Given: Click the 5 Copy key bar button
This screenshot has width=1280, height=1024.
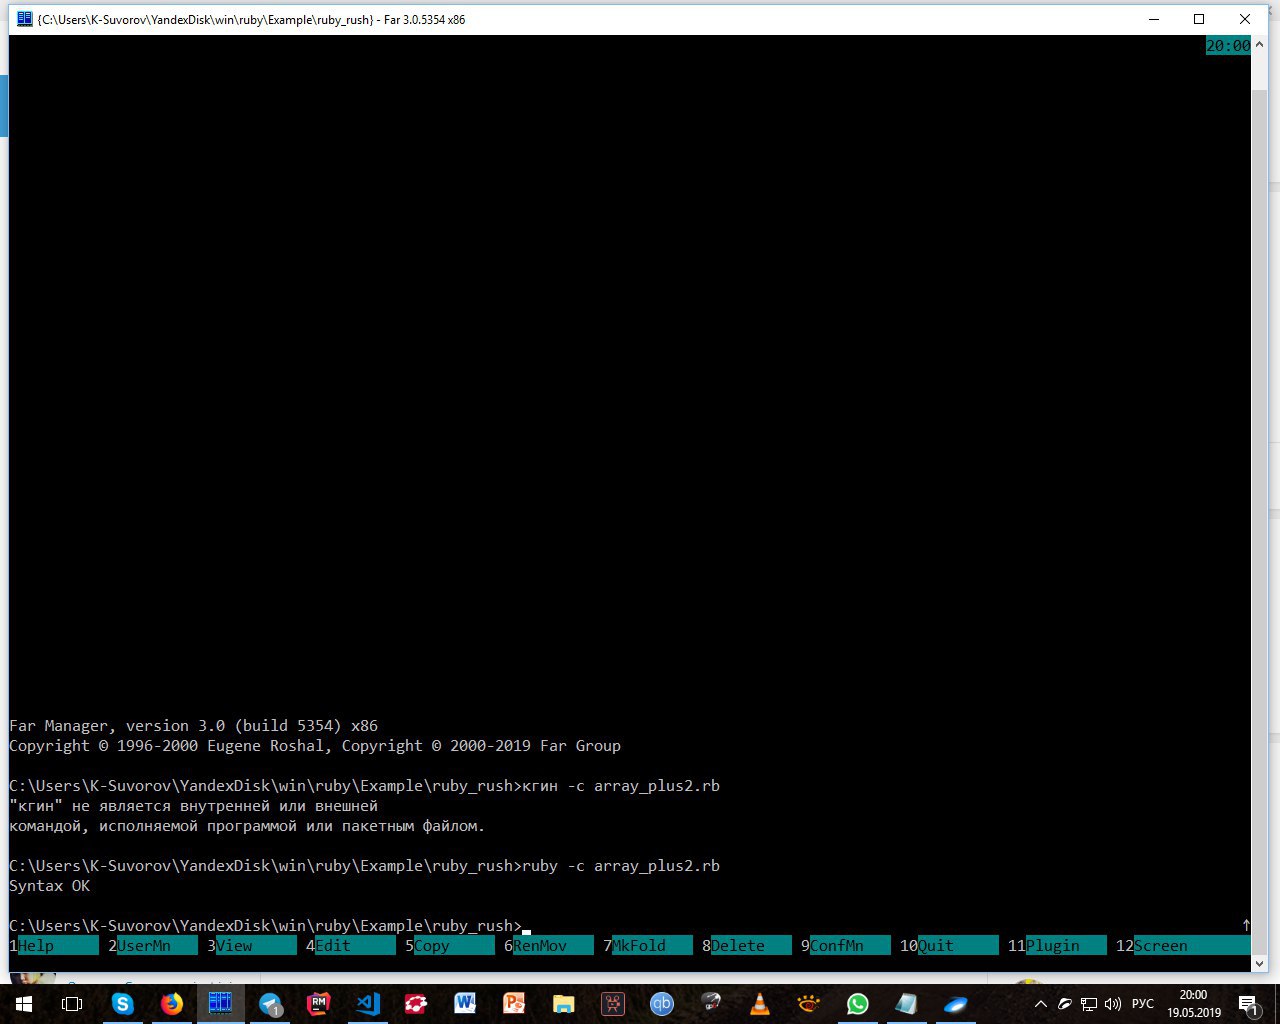Looking at the screenshot, I should [450, 946].
